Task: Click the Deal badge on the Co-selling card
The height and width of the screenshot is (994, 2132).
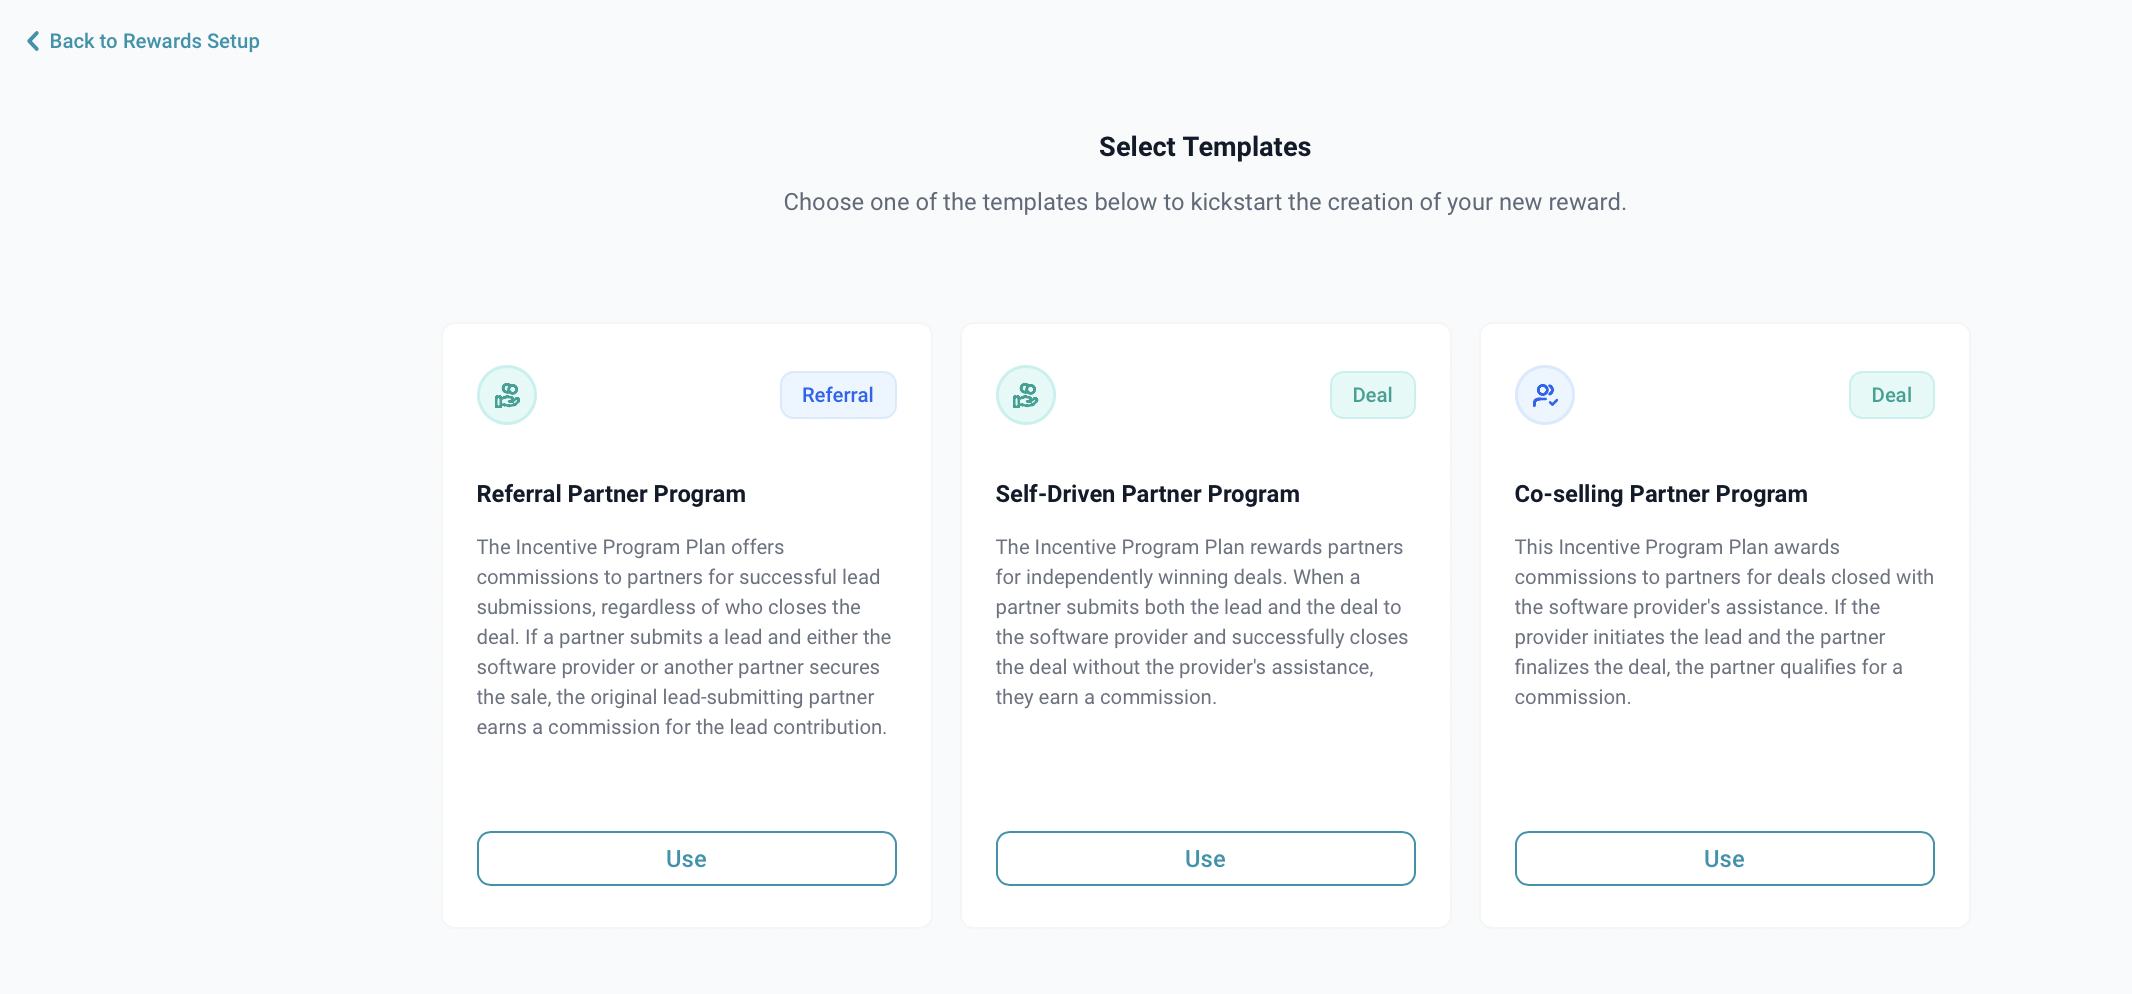Action: click(1891, 395)
